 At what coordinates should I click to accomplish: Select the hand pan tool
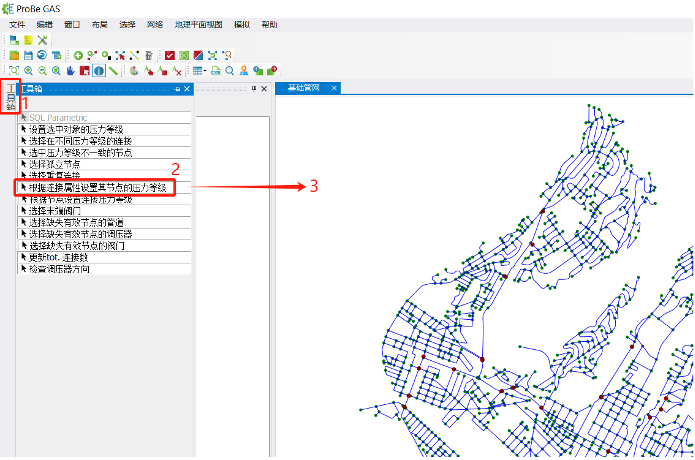pos(71,71)
